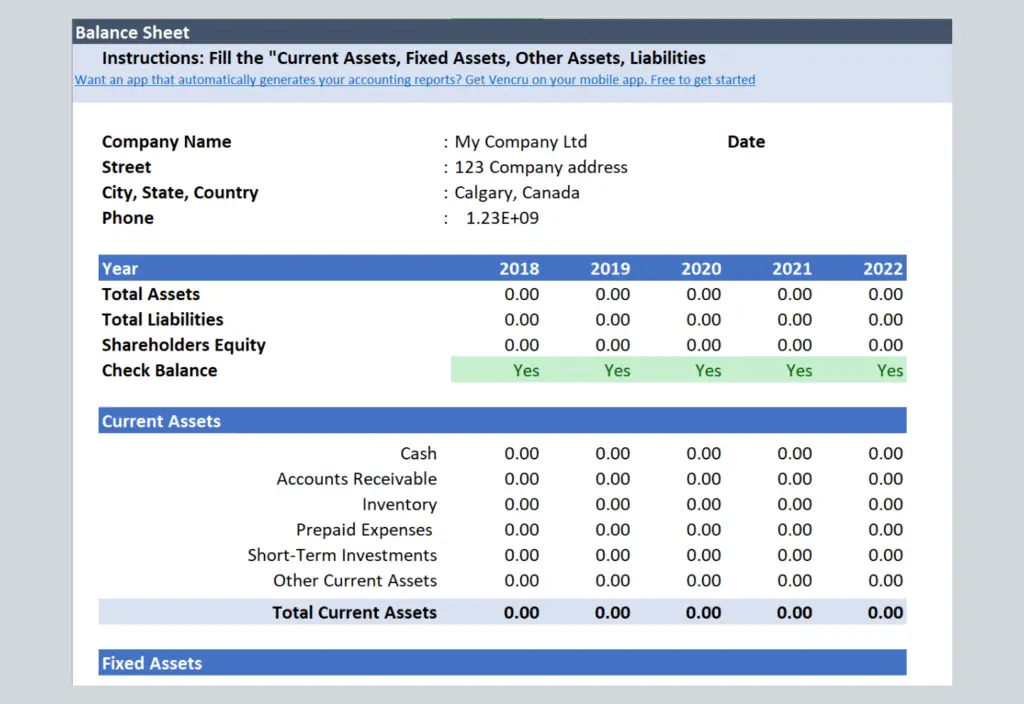The height and width of the screenshot is (704, 1024).
Task: Select the Accounts Receivable value for 2020
Action: 703,479
